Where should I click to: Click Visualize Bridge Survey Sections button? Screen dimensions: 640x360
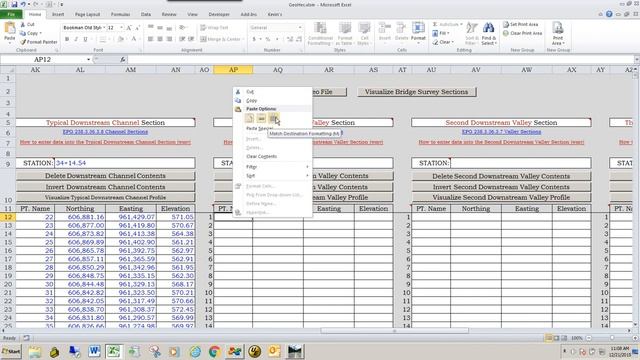tap(416, 92)
